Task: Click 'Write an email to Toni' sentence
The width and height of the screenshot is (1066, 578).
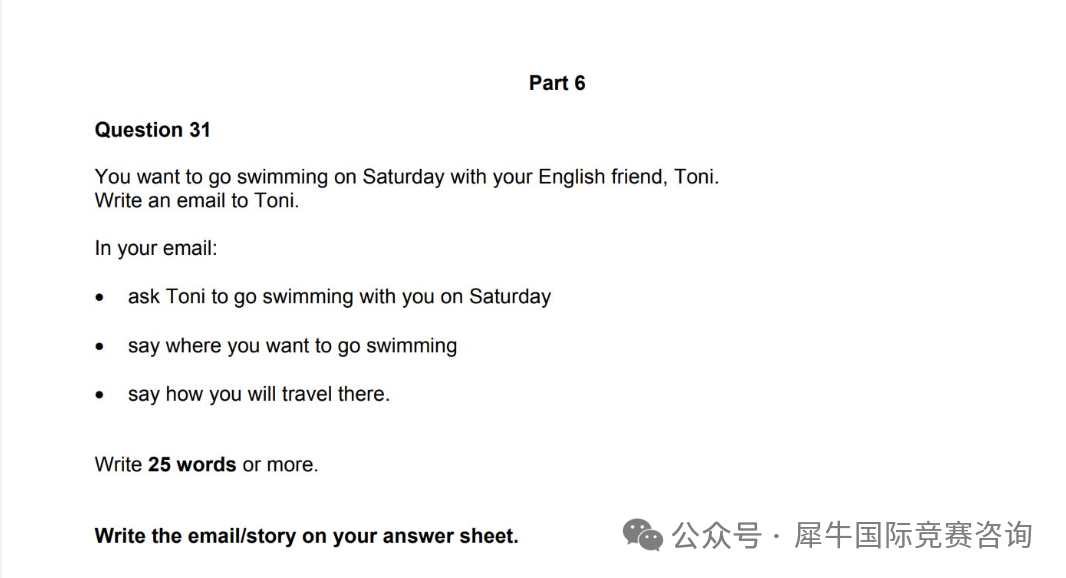Action: pos(197,201)
